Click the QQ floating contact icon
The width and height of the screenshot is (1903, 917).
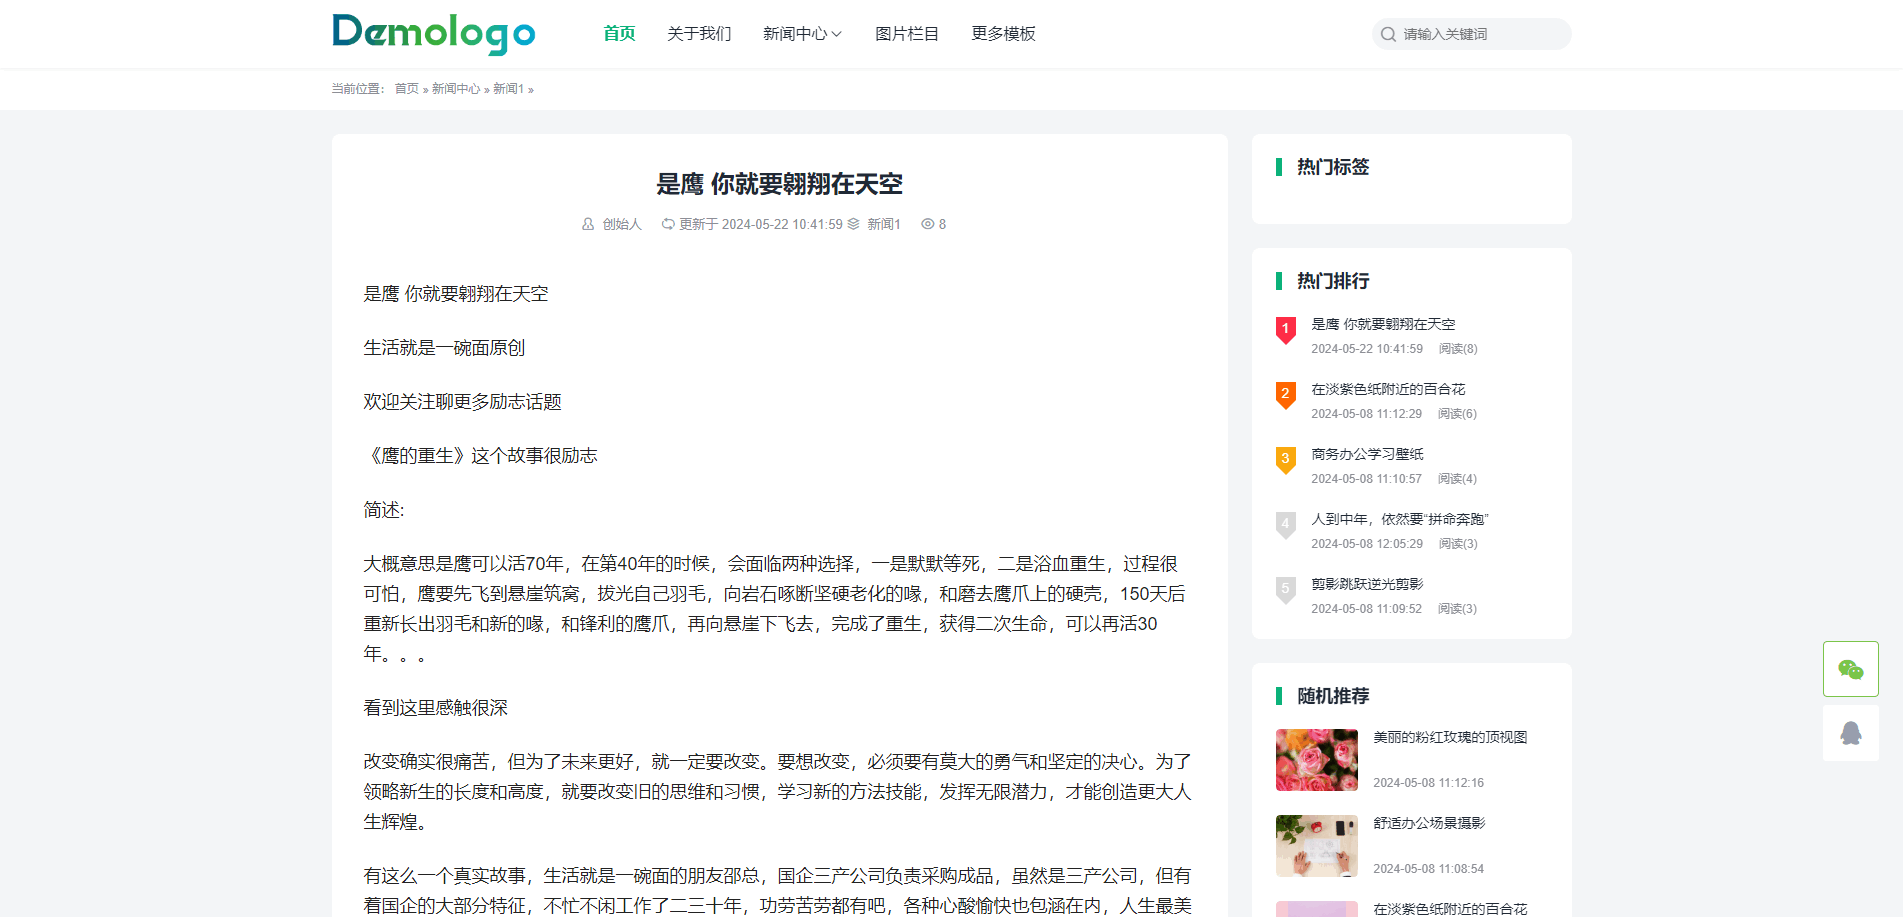click(1850, 733)
